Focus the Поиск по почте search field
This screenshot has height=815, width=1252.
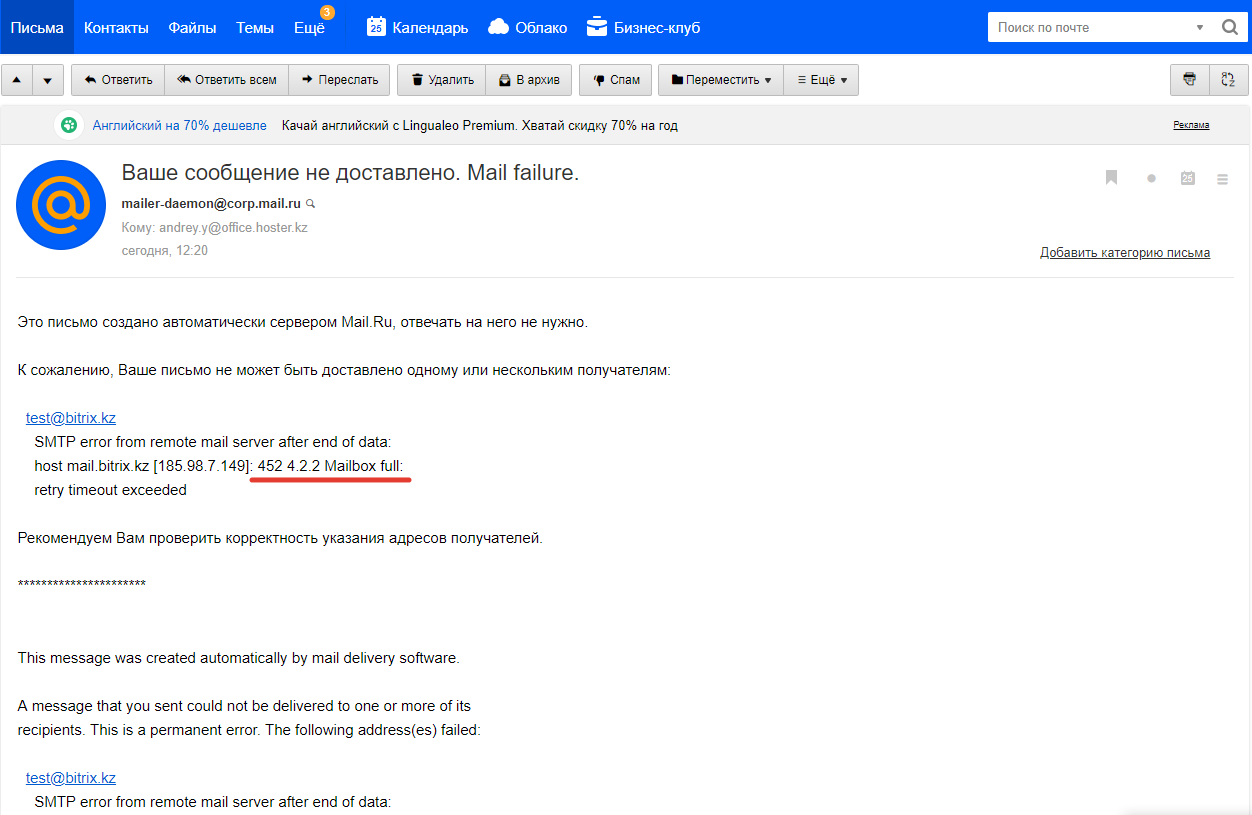point(1090,28)
